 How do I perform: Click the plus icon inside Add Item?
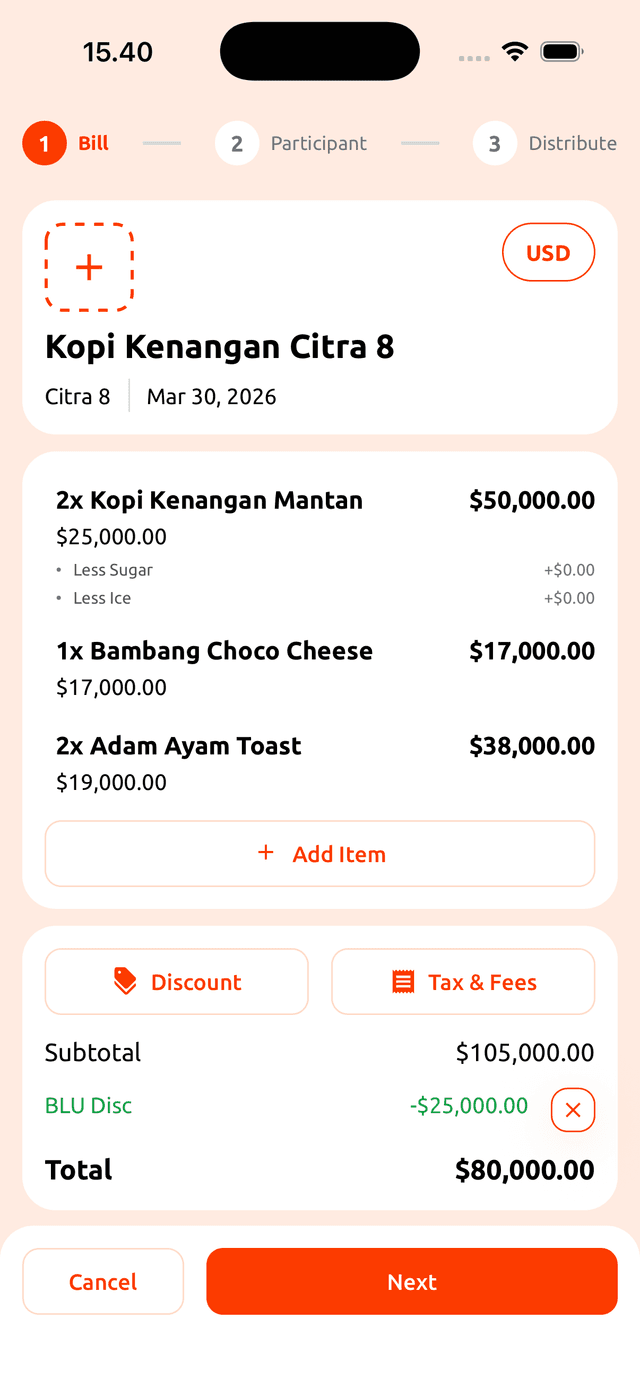[266, 853]
